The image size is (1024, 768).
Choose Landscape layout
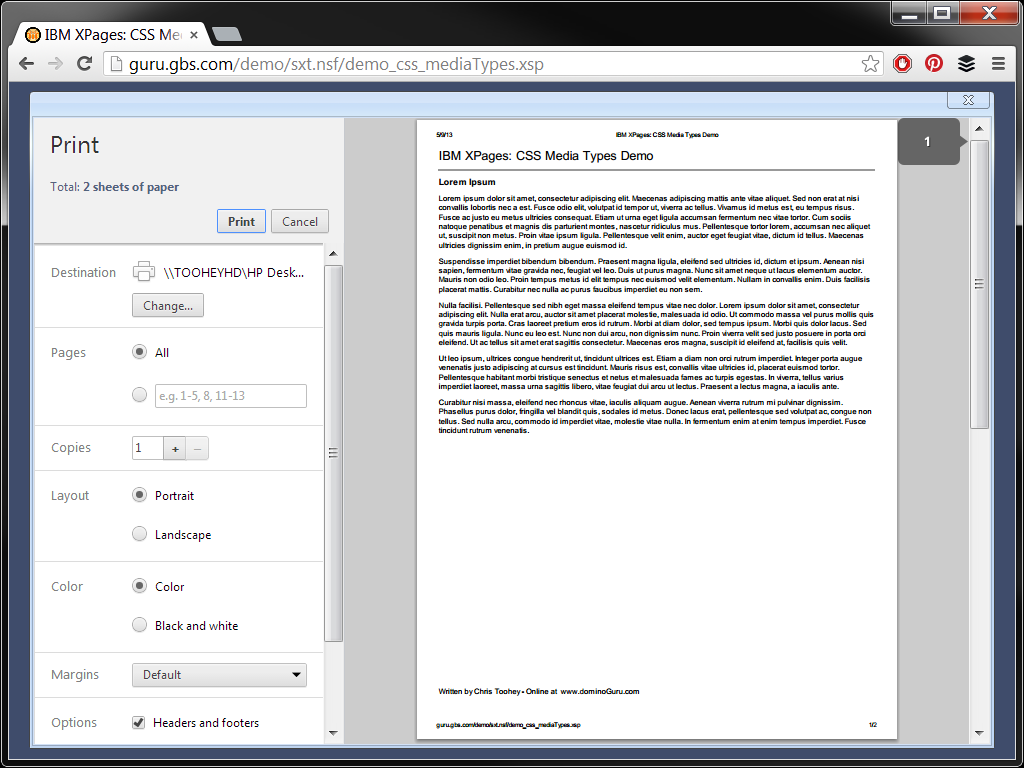coord(139,534)
